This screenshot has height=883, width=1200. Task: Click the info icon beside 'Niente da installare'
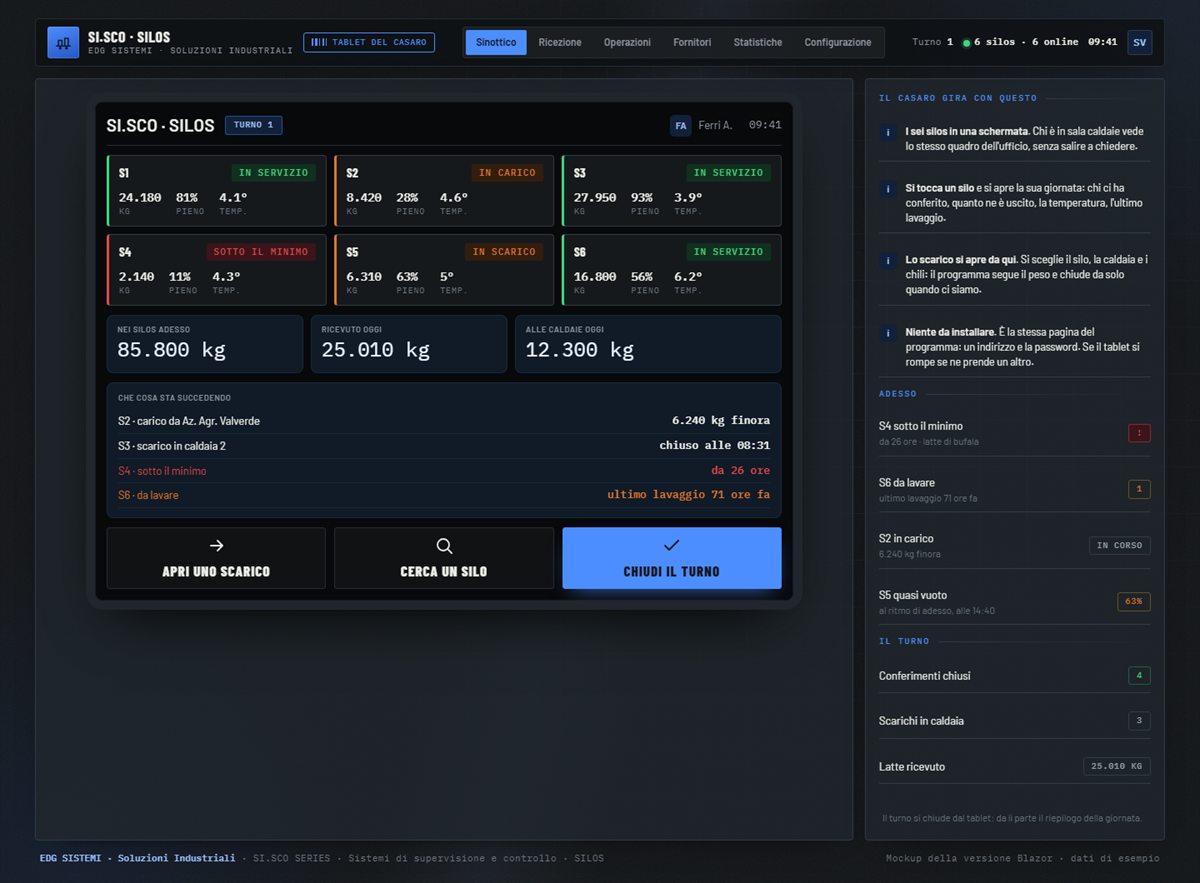pyautogui.click(x=888, y=333)
